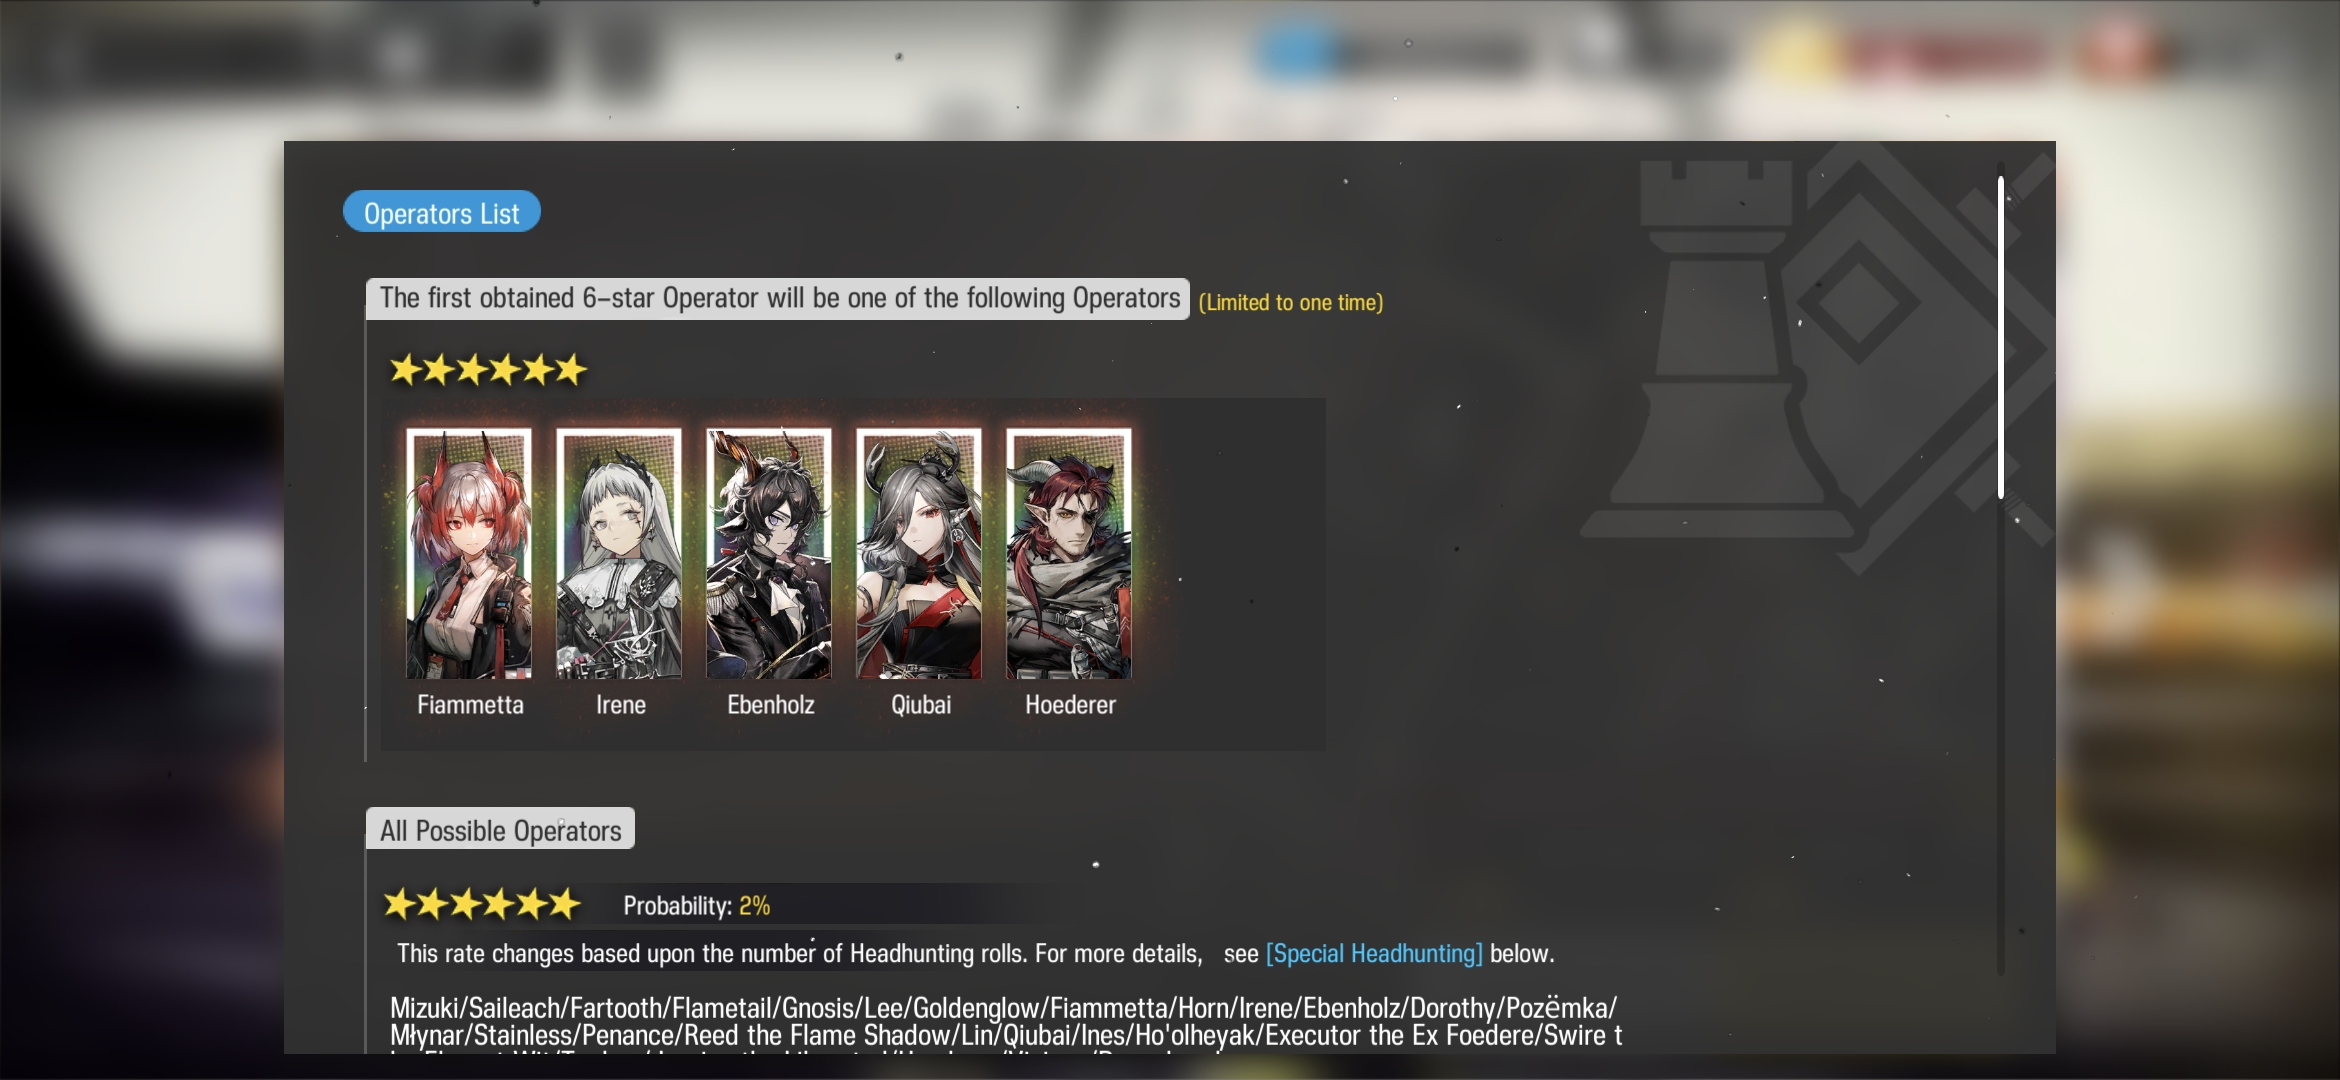Click the All Possible Operators heading
The width and height of the screenshot is (2340, 1080).
500,829
